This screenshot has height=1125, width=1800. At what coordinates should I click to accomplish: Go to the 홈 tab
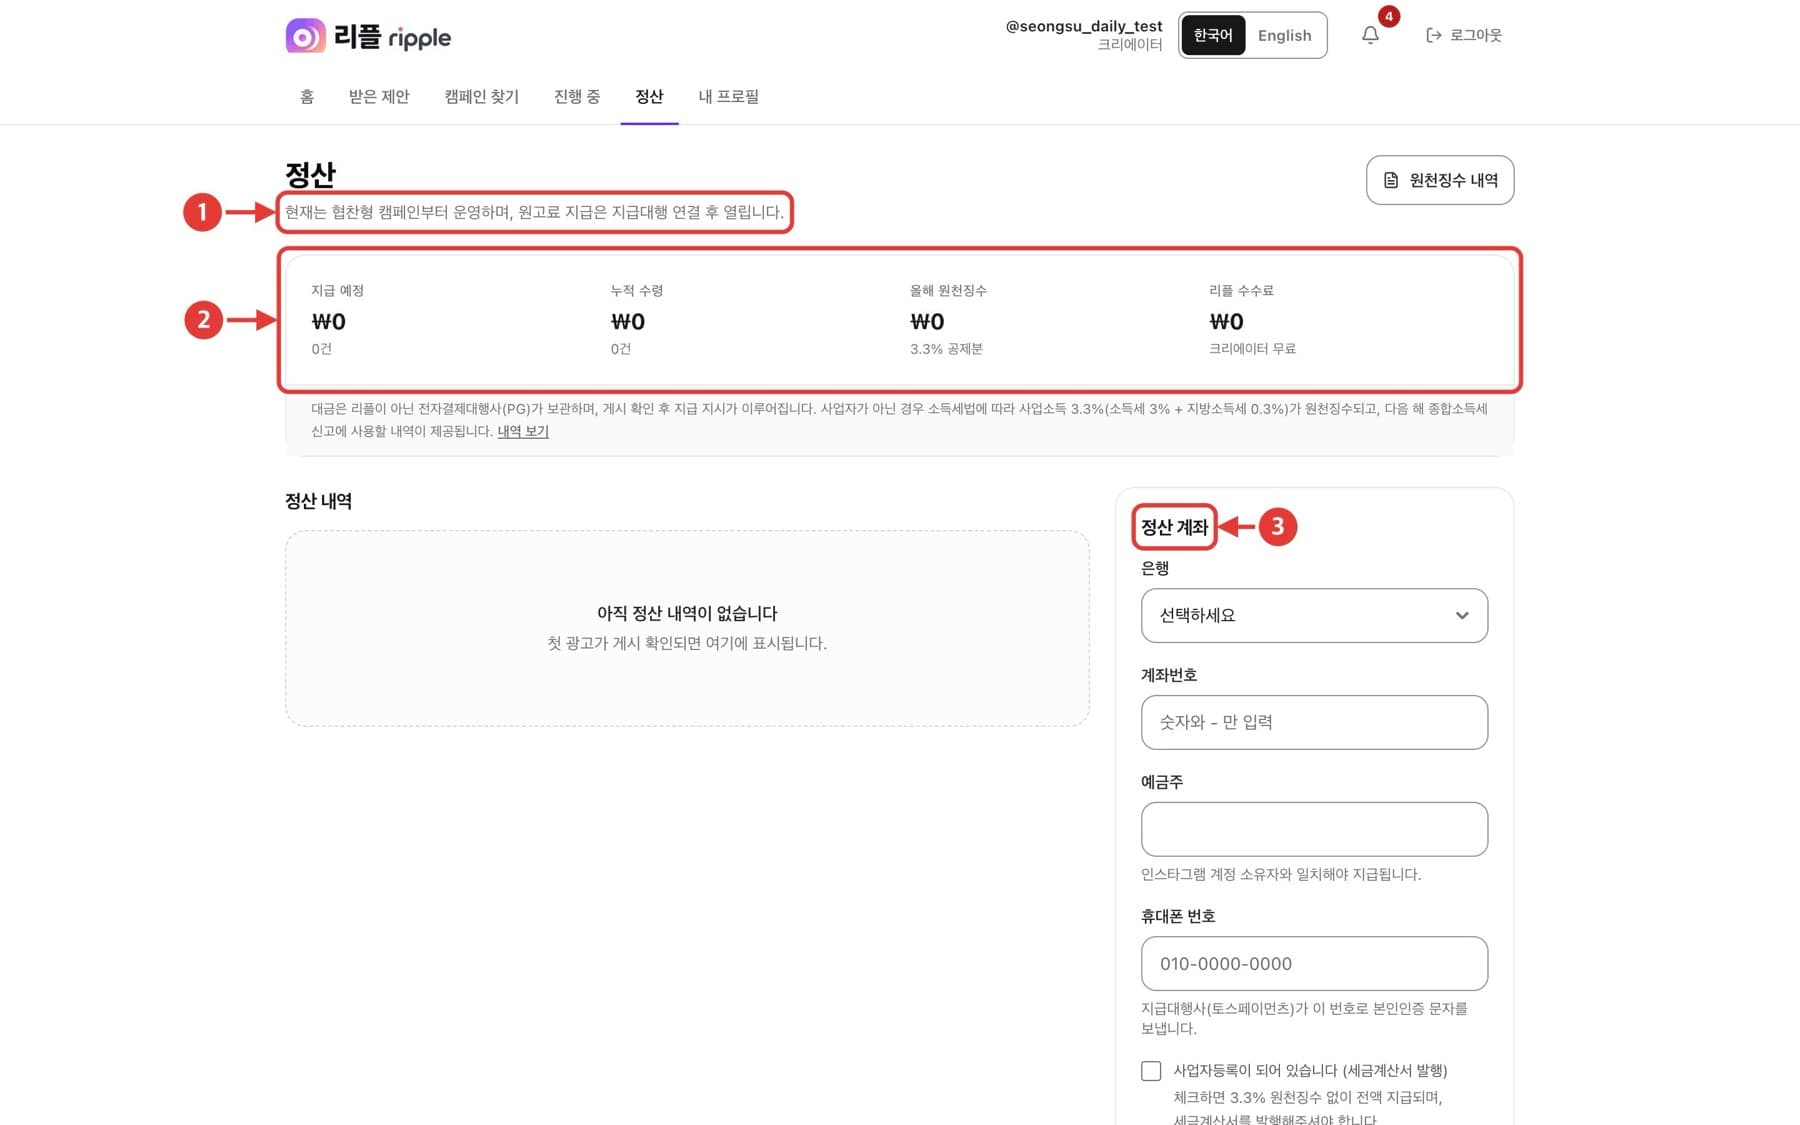click(307, 96)
